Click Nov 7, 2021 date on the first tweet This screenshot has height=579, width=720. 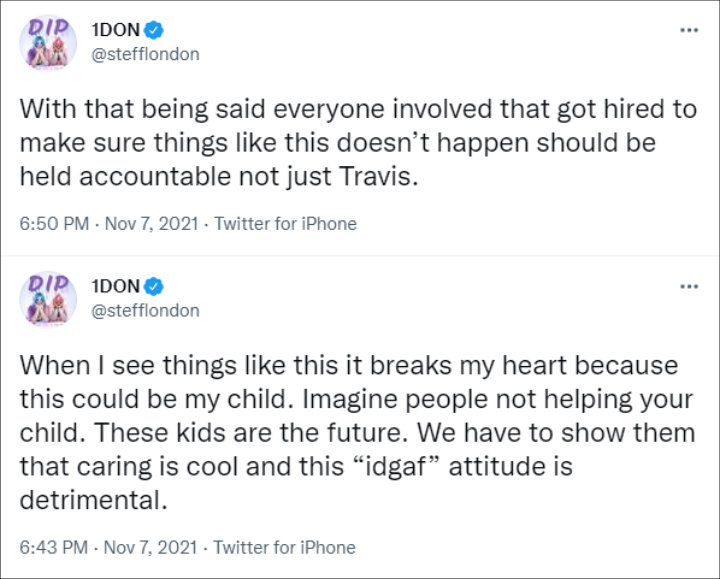point(152,224)
